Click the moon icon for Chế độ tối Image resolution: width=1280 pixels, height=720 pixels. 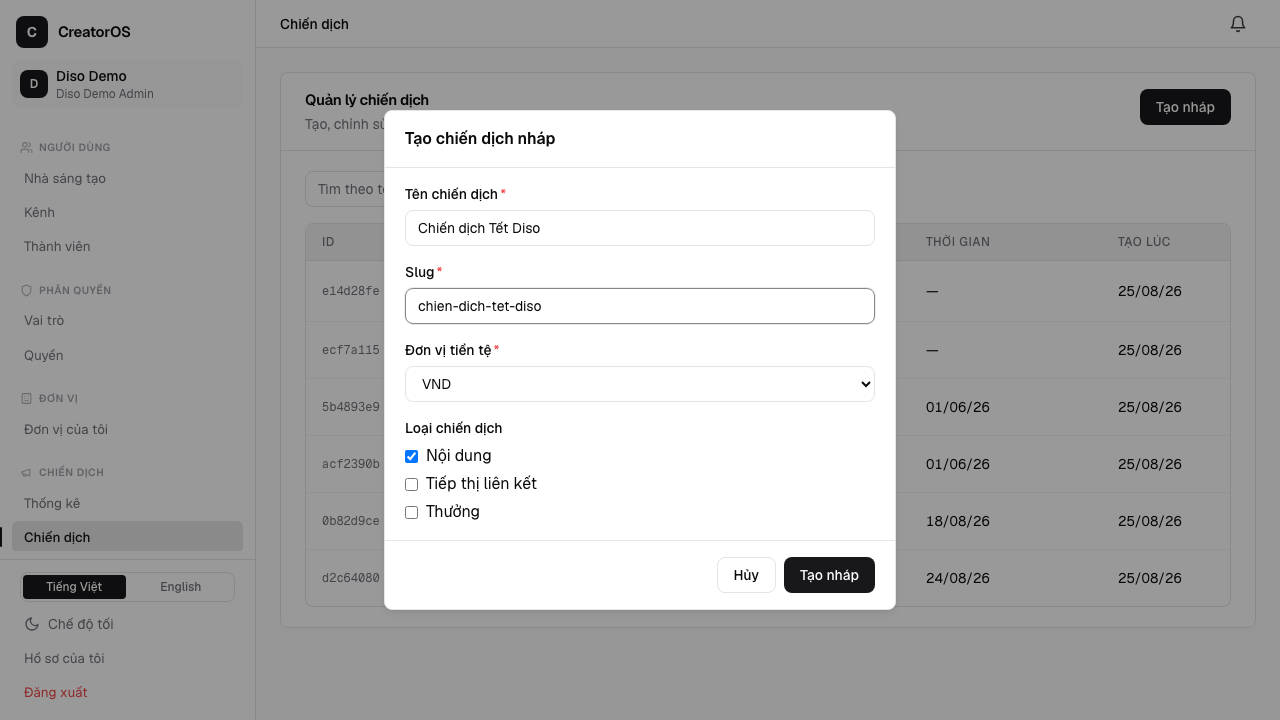(x=32, y=624)
